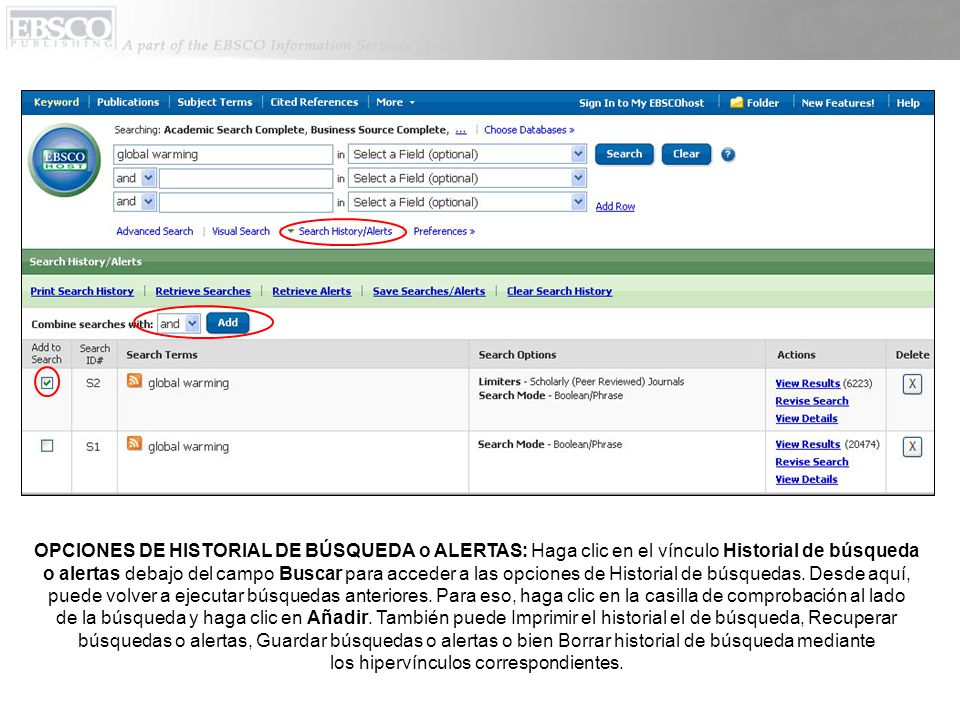This screenshot has height=720, width=960.
Task: Click the second empty search term field
Action: 246,178
